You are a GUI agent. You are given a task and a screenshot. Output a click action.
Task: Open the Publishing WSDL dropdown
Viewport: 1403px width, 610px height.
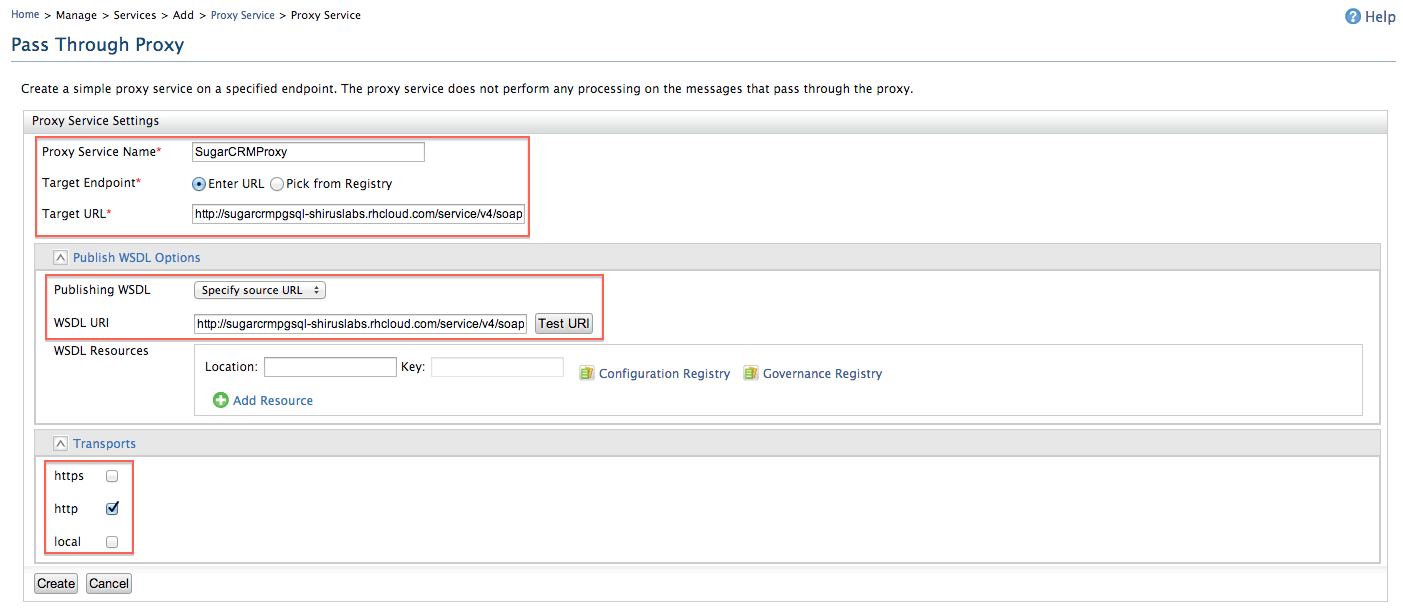coord(260,290)
